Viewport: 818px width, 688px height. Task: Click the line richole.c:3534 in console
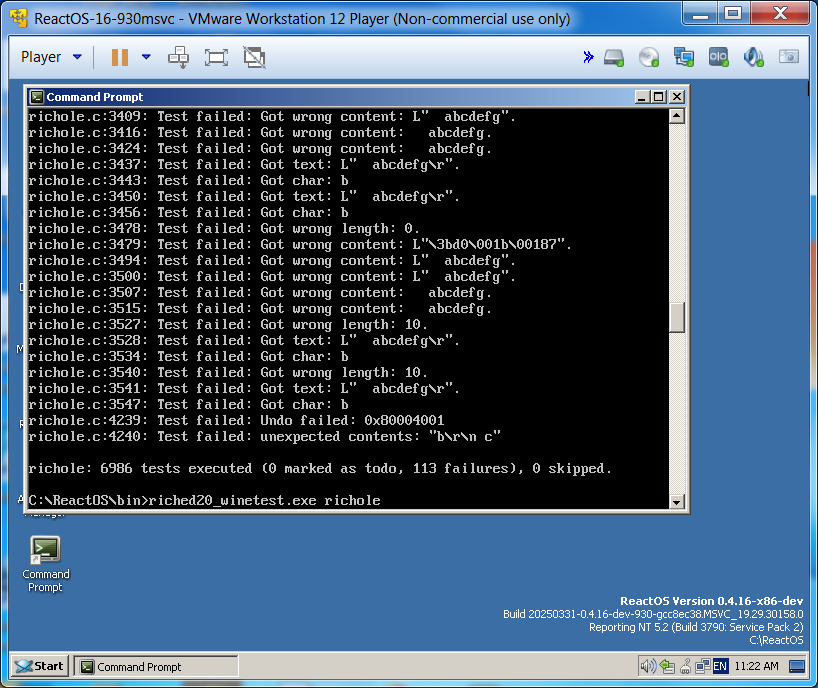pyautogui.click(x=188, y=357)
